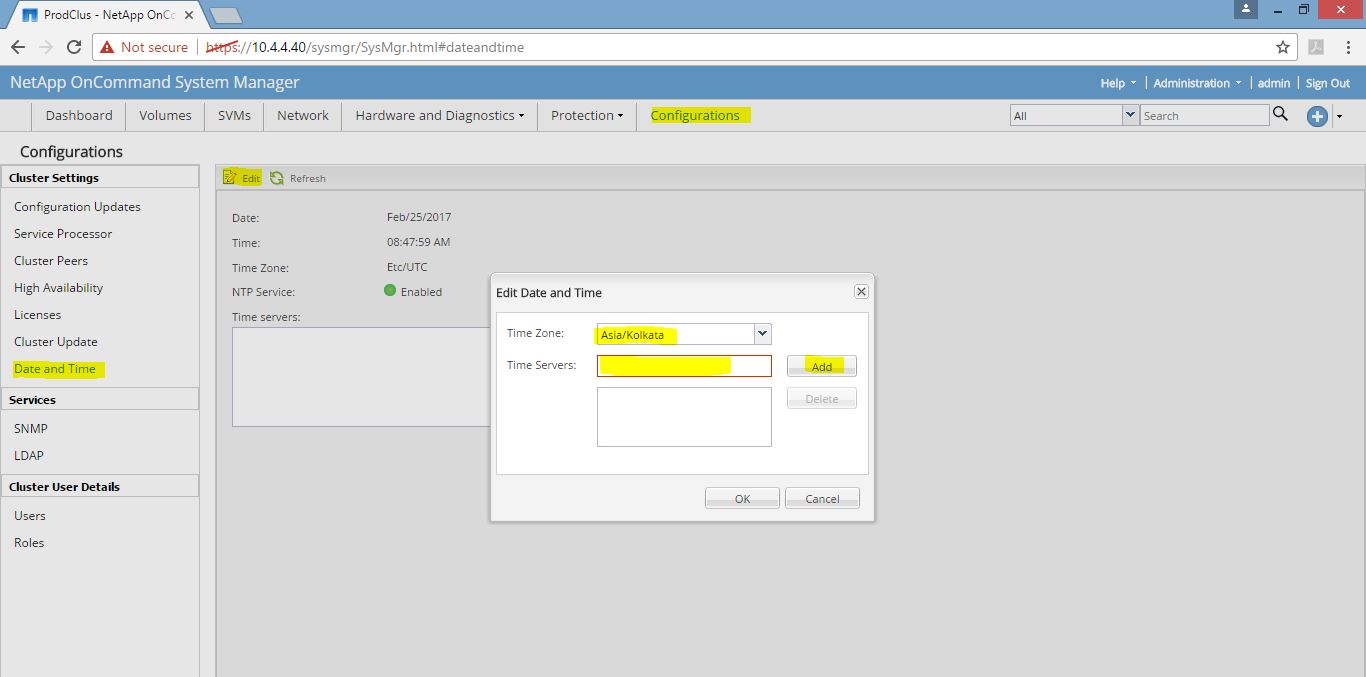Open the search scope dropdown showing All
The width and height of the screenshot is (1366, 677).
tap(1129, 114)
